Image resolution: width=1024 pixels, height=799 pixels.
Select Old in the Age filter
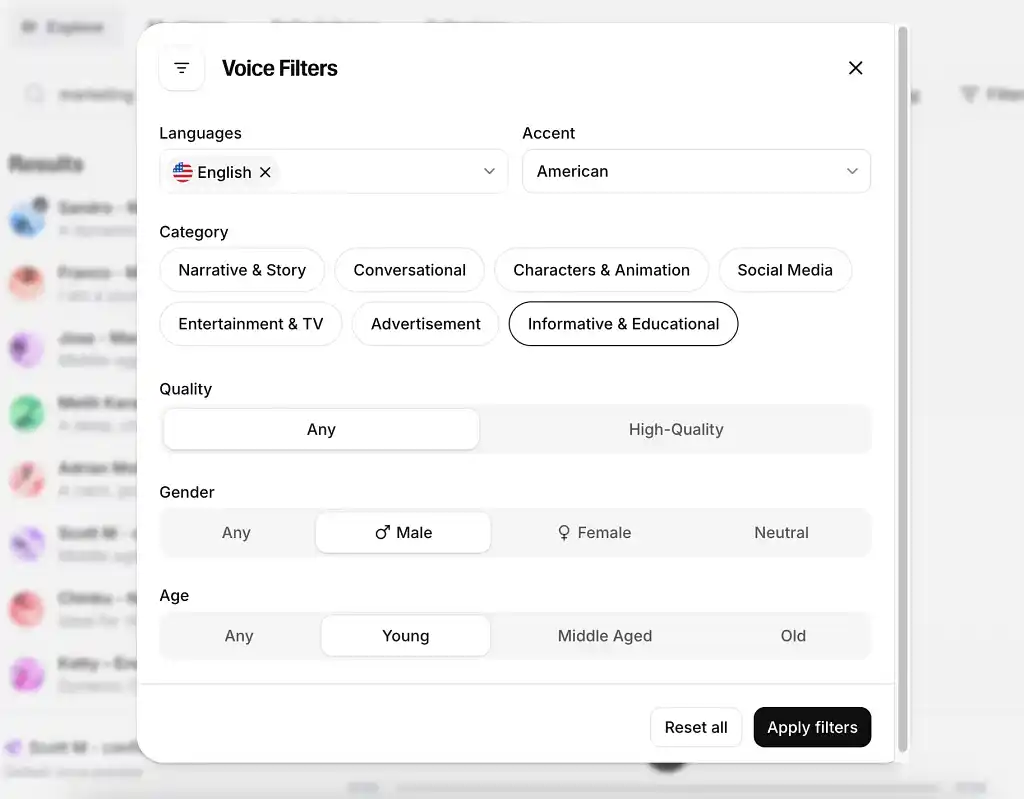(x=793, y=636)
